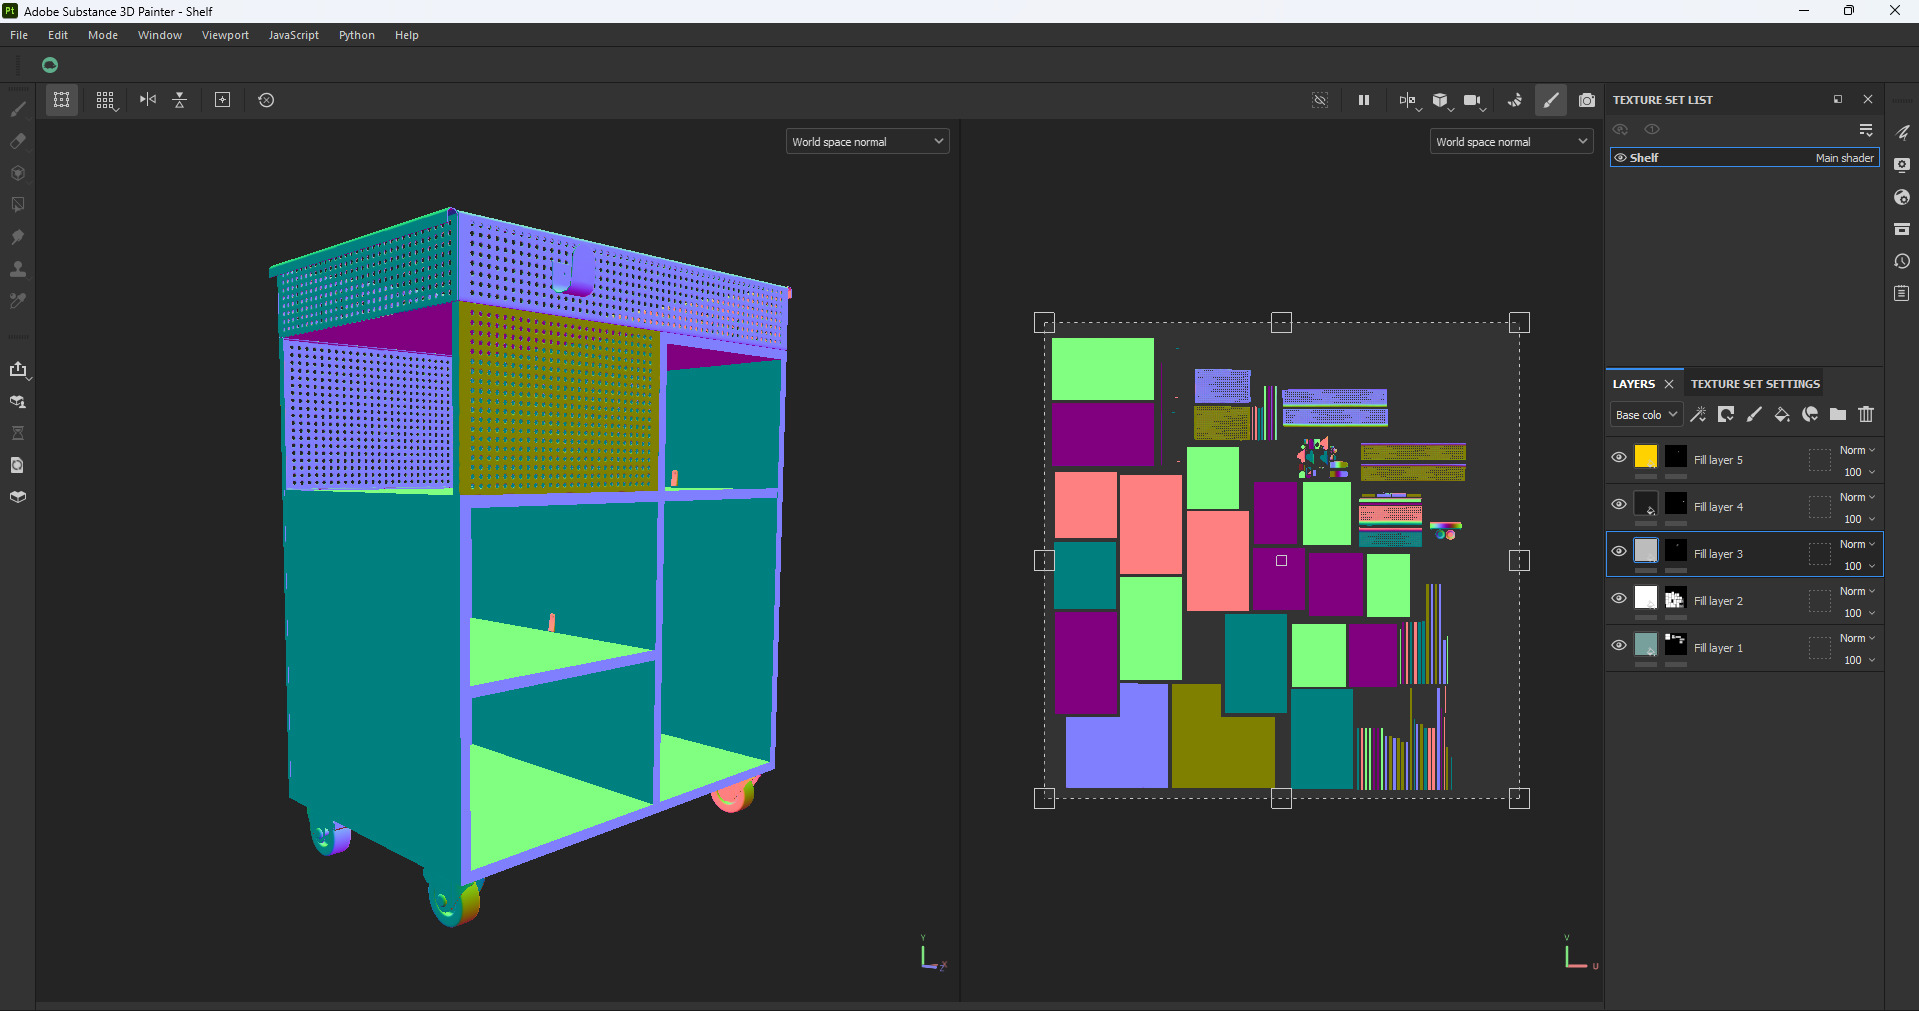Click the reset history clock icon in toolbar
Viewport: 1919px width, 1011px height.
266,100
